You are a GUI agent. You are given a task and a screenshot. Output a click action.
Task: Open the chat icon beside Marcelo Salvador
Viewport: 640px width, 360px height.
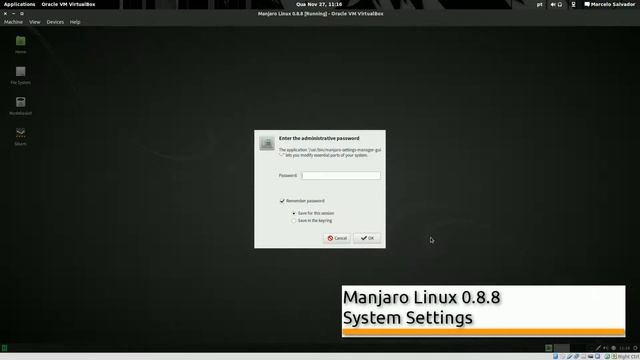587,4
